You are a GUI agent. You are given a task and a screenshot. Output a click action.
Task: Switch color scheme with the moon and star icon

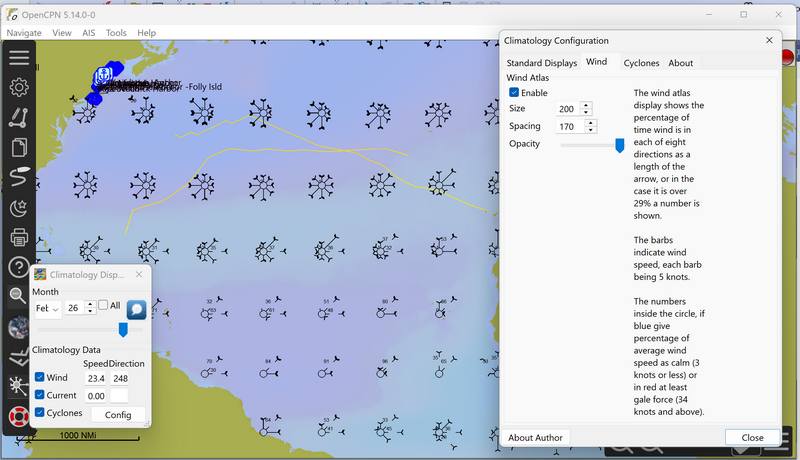[19, 208]
